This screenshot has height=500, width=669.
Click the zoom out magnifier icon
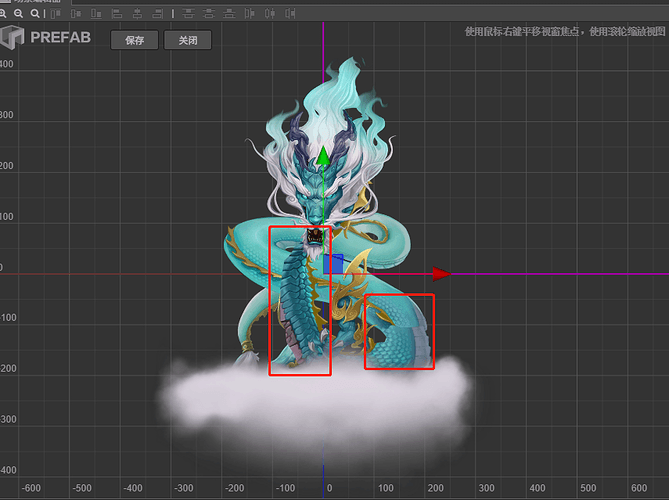tap(18, 14)
